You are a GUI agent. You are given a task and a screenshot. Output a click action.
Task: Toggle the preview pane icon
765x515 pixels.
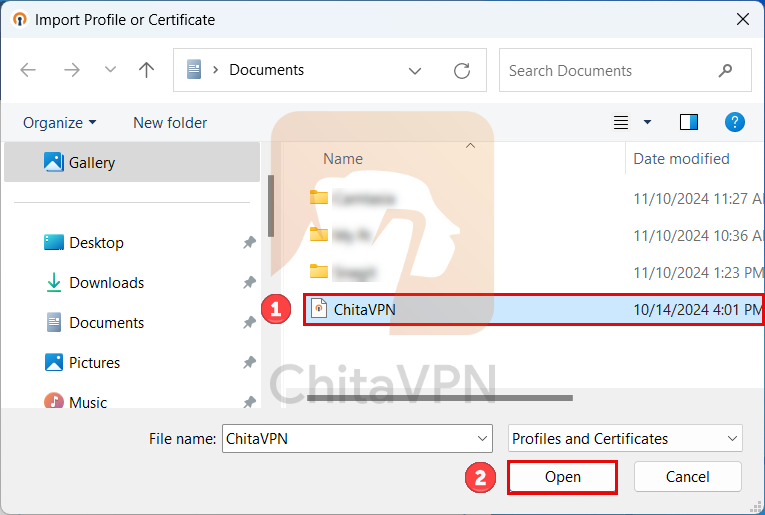[688, 122]
